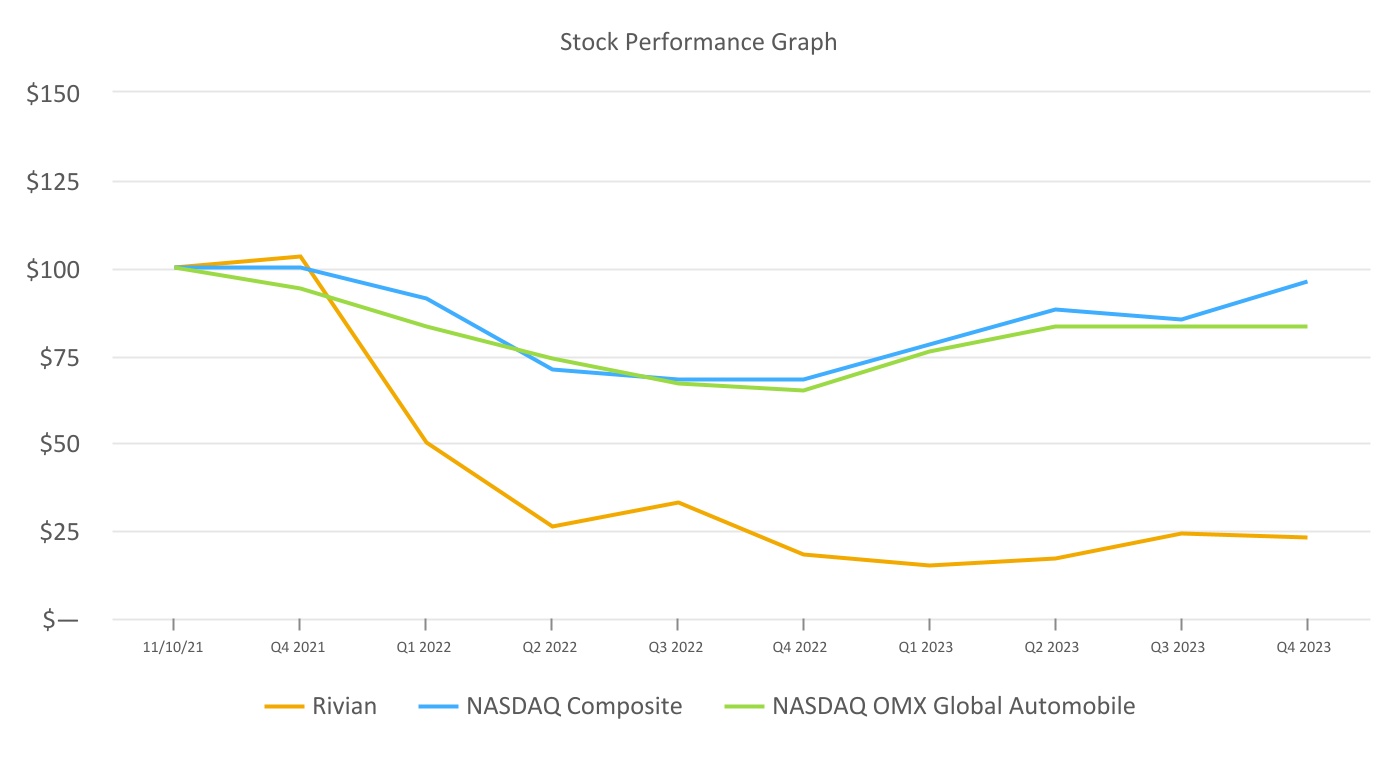Select the NASDAQ Composite legend label

tap(574, 706)
